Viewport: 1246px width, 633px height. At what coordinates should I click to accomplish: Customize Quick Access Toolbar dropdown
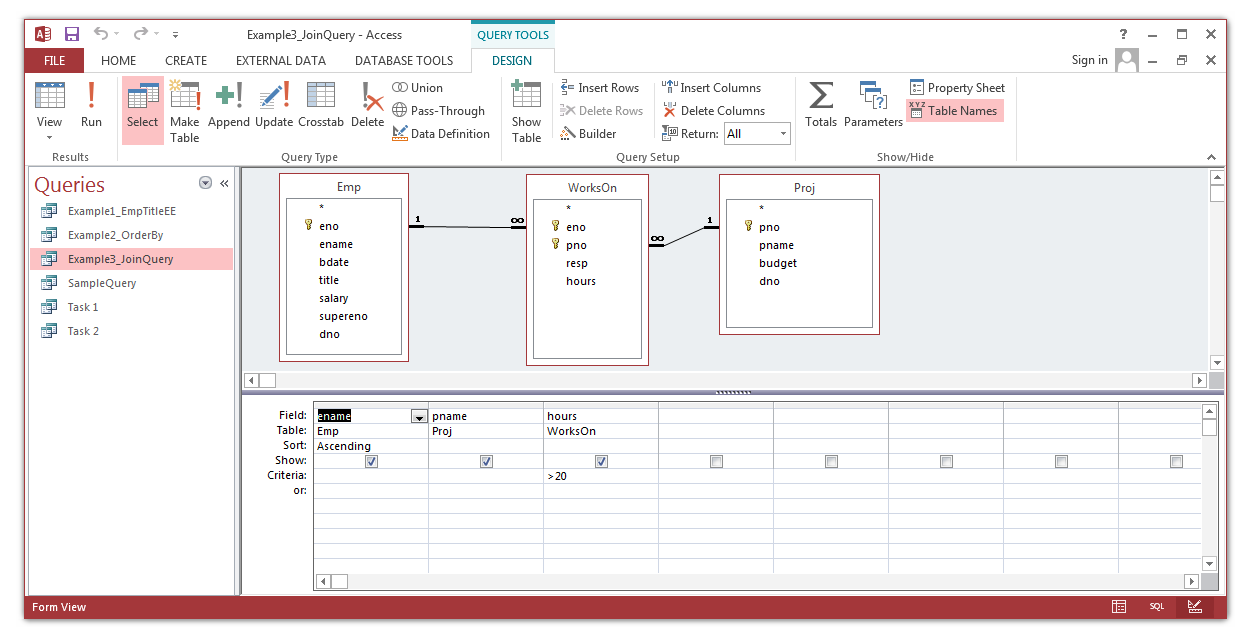tap(175, 34)
